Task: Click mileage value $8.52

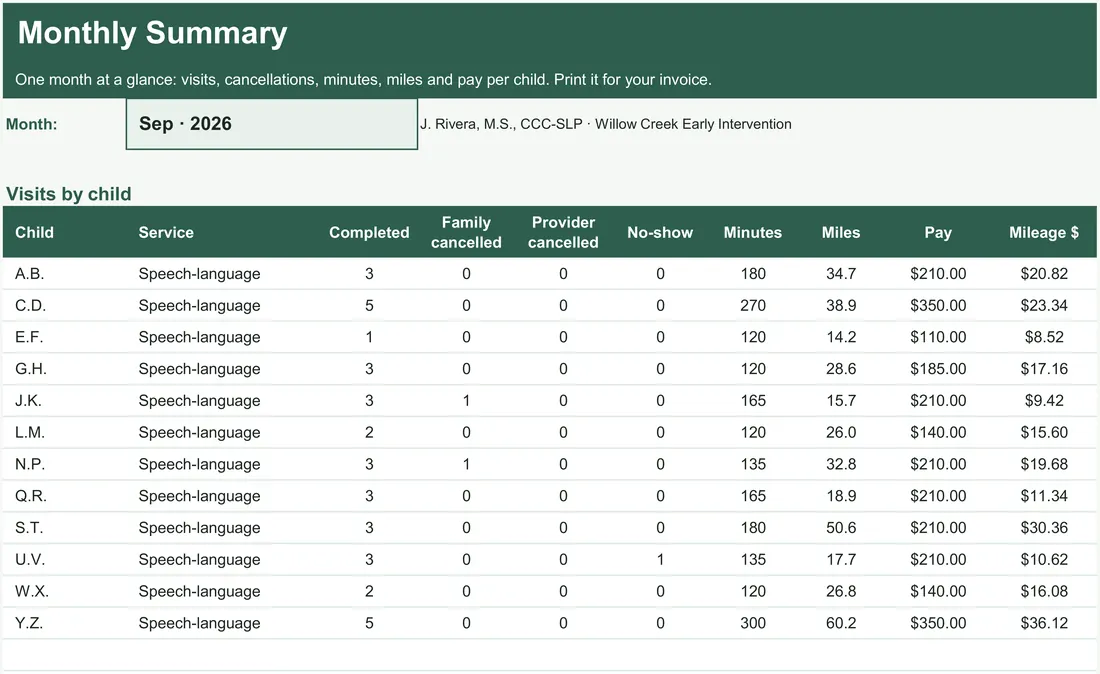Action: click(1044, 337)
